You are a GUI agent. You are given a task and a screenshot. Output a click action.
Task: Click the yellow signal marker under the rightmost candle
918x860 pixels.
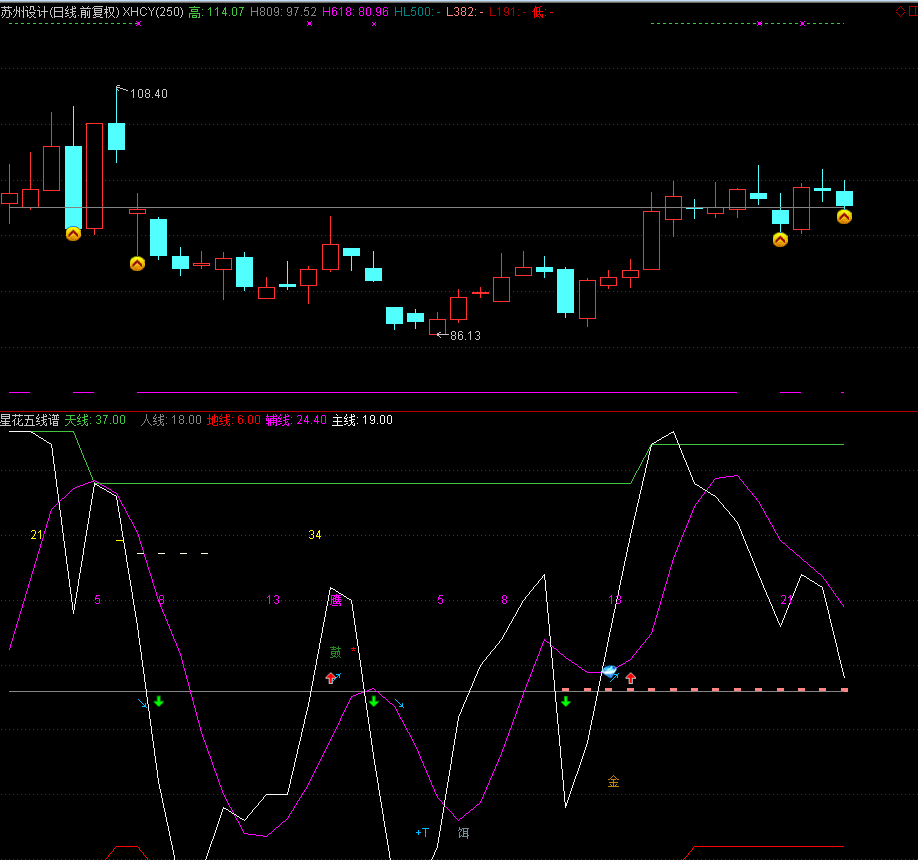[844, 217]
